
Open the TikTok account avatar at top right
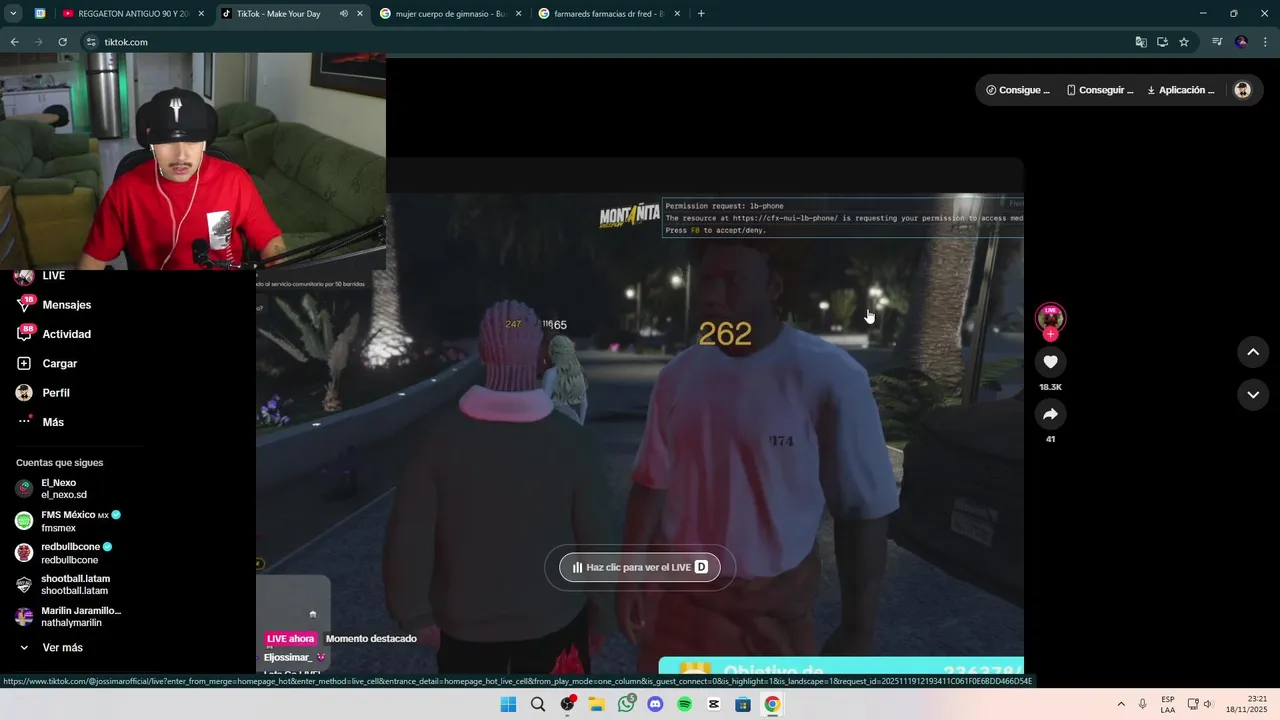pyautogui.click(x=1242, y=90)
